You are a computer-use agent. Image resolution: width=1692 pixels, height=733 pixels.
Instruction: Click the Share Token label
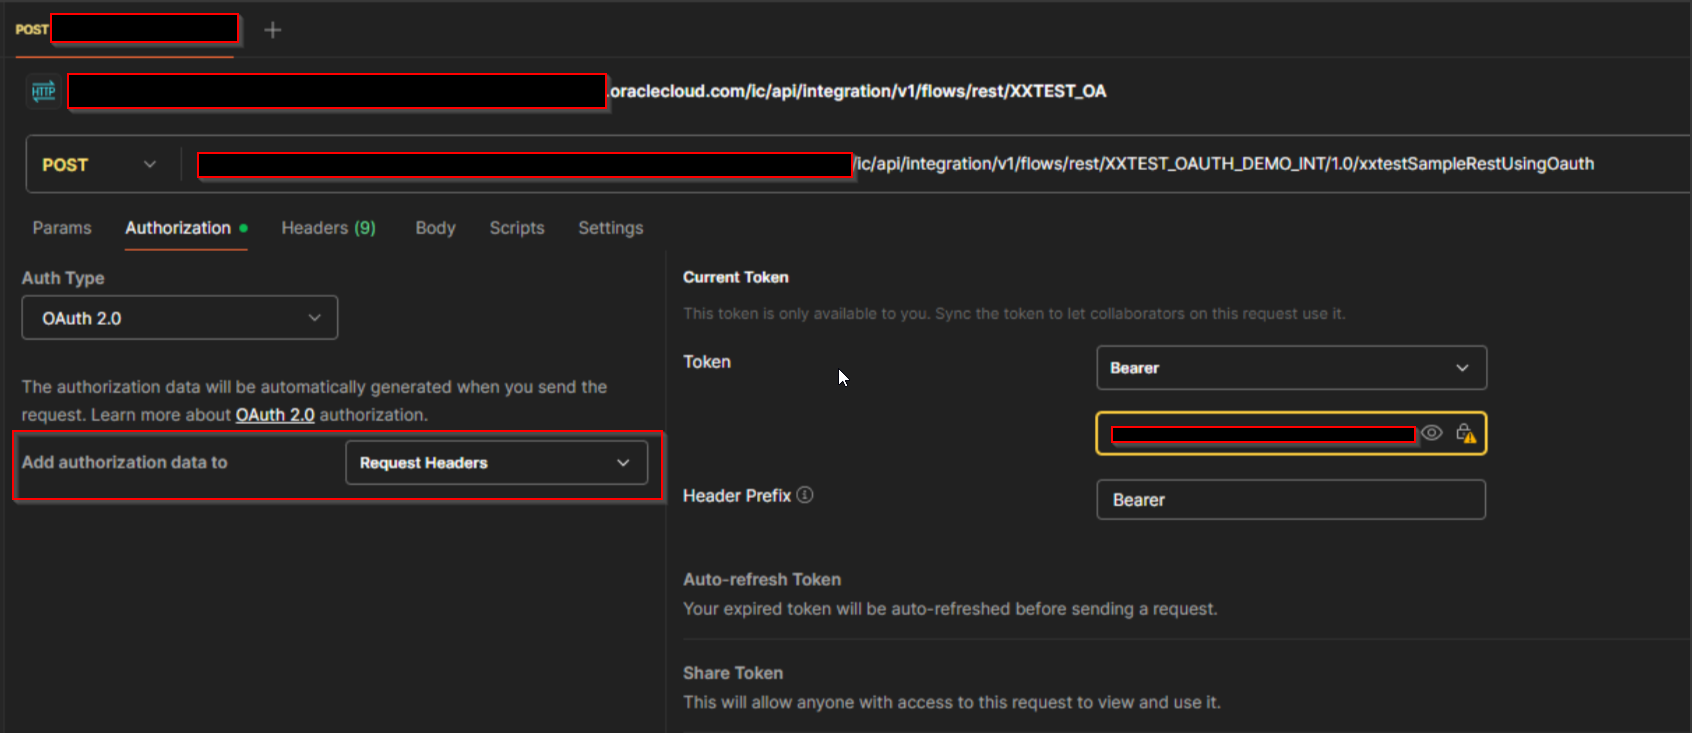pos(733,673)
